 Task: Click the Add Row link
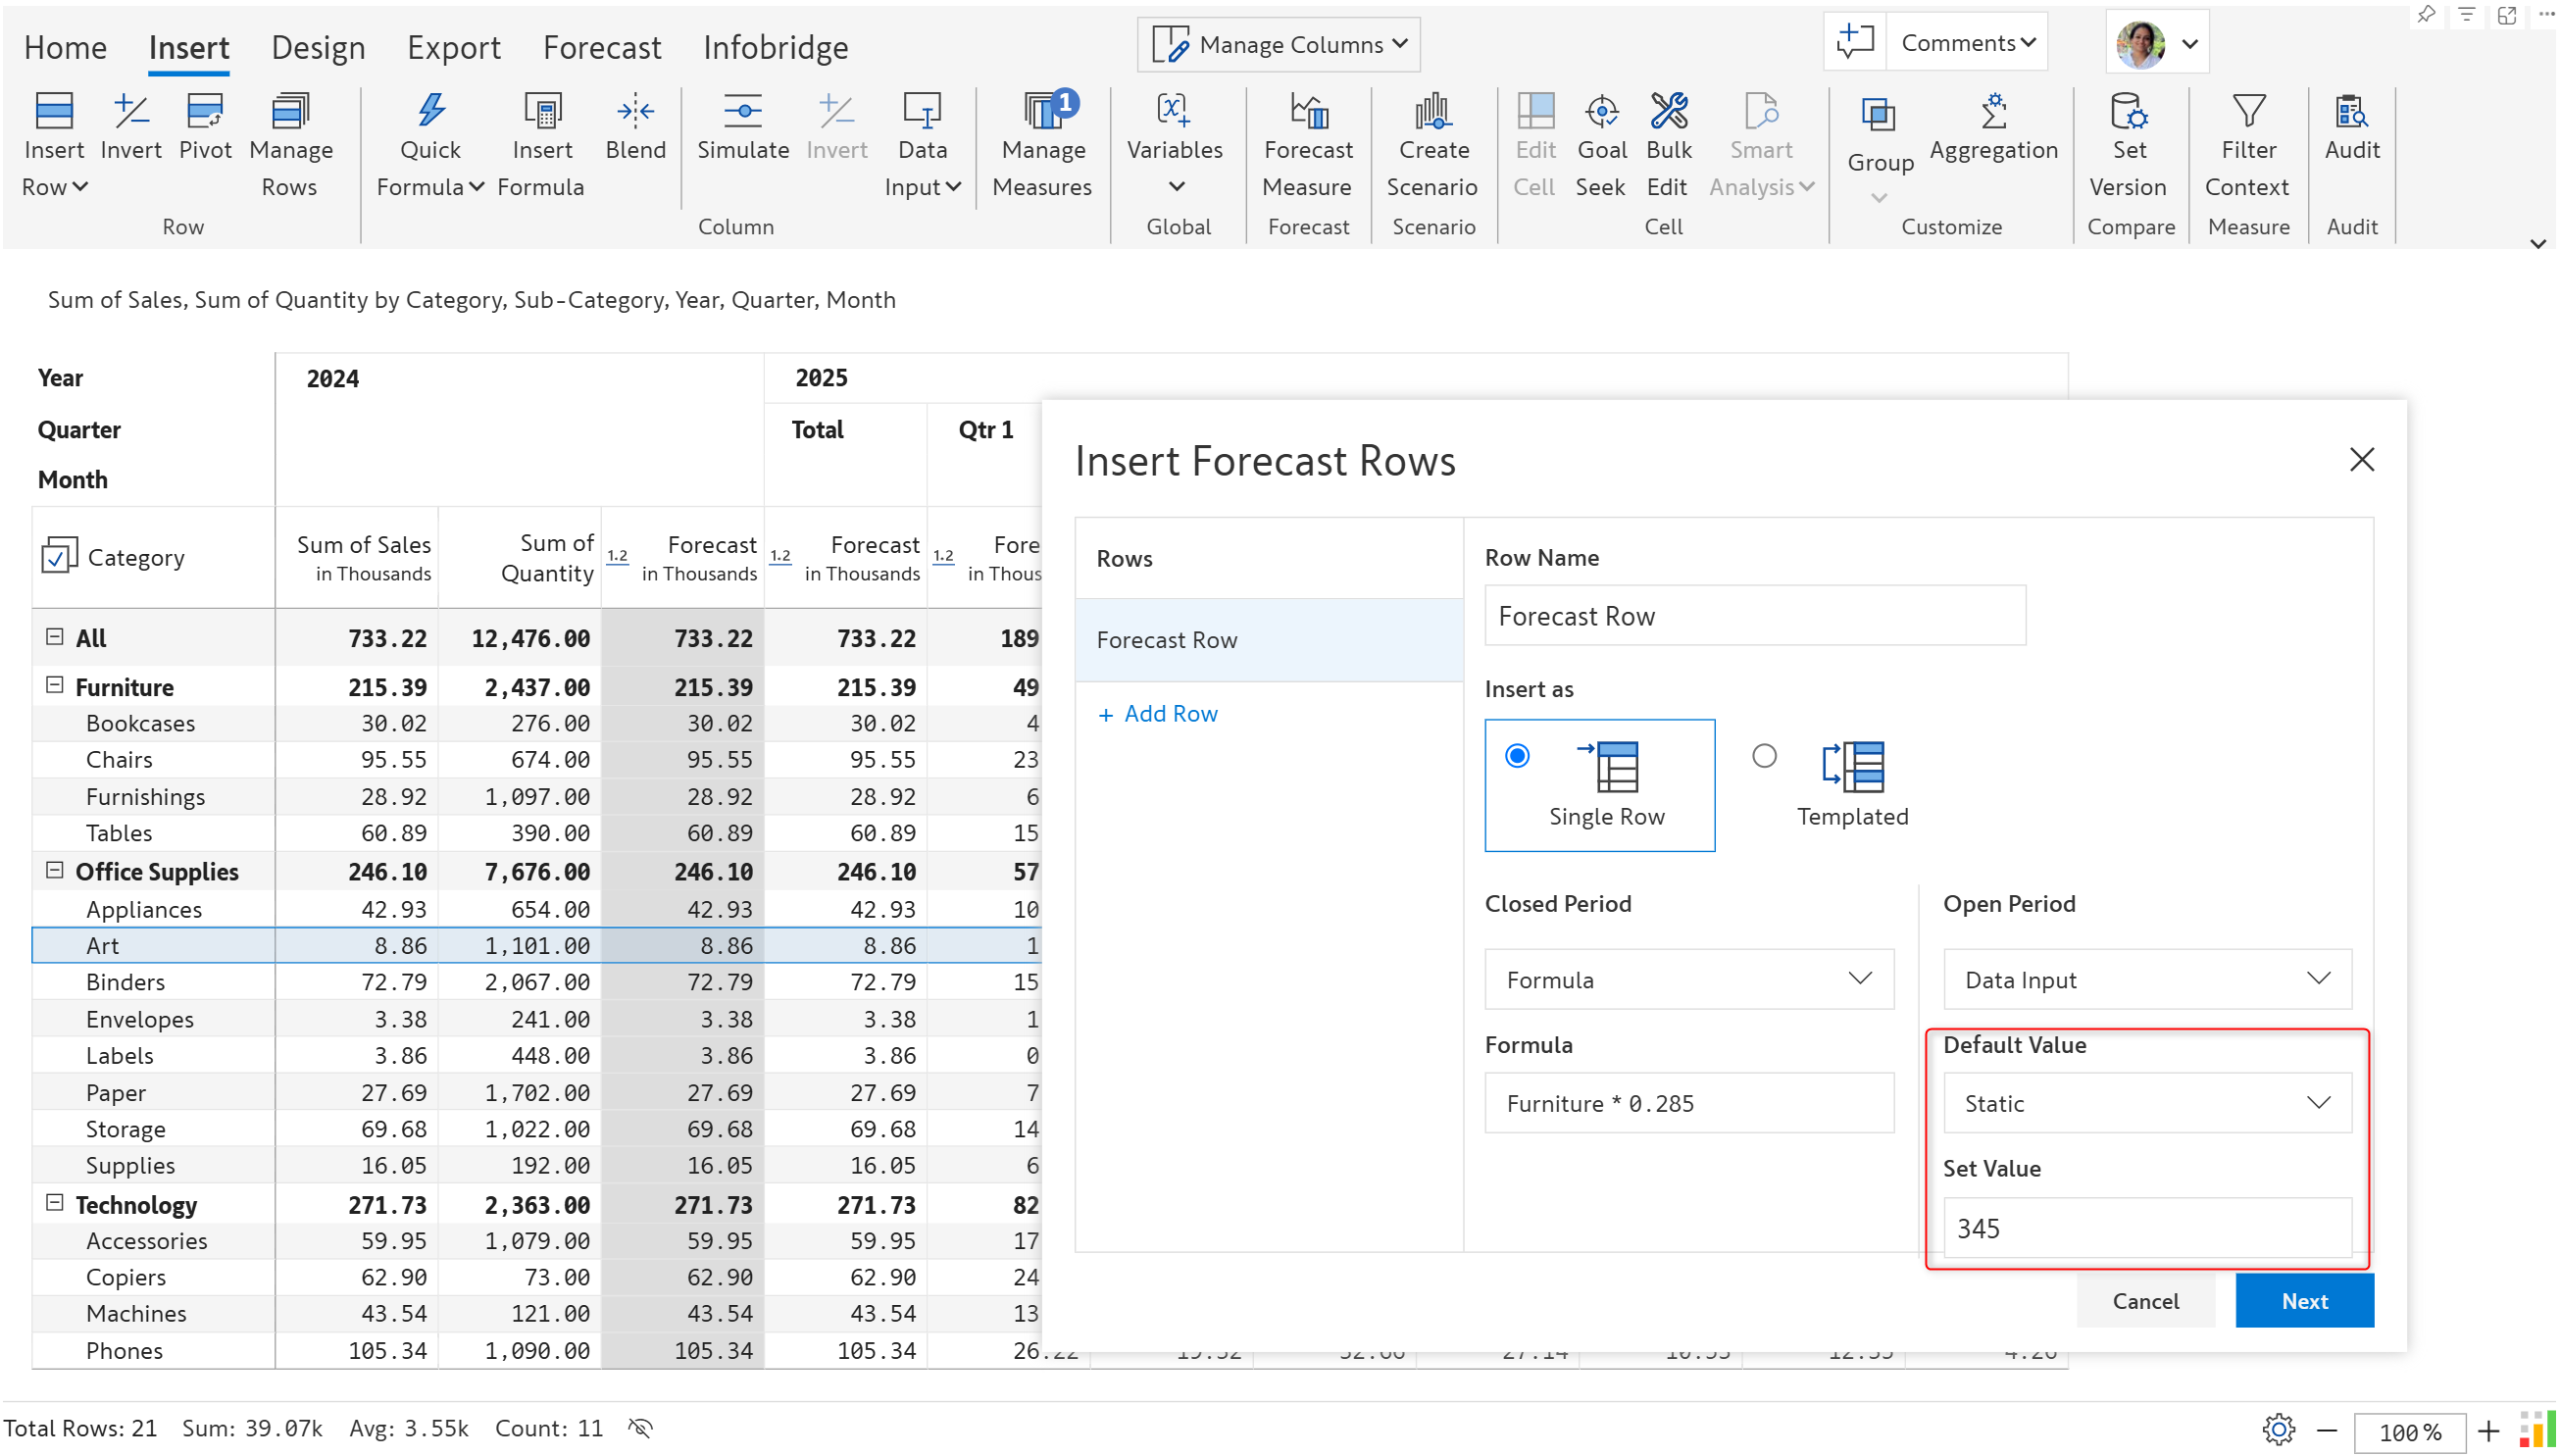pos(1156,714)
